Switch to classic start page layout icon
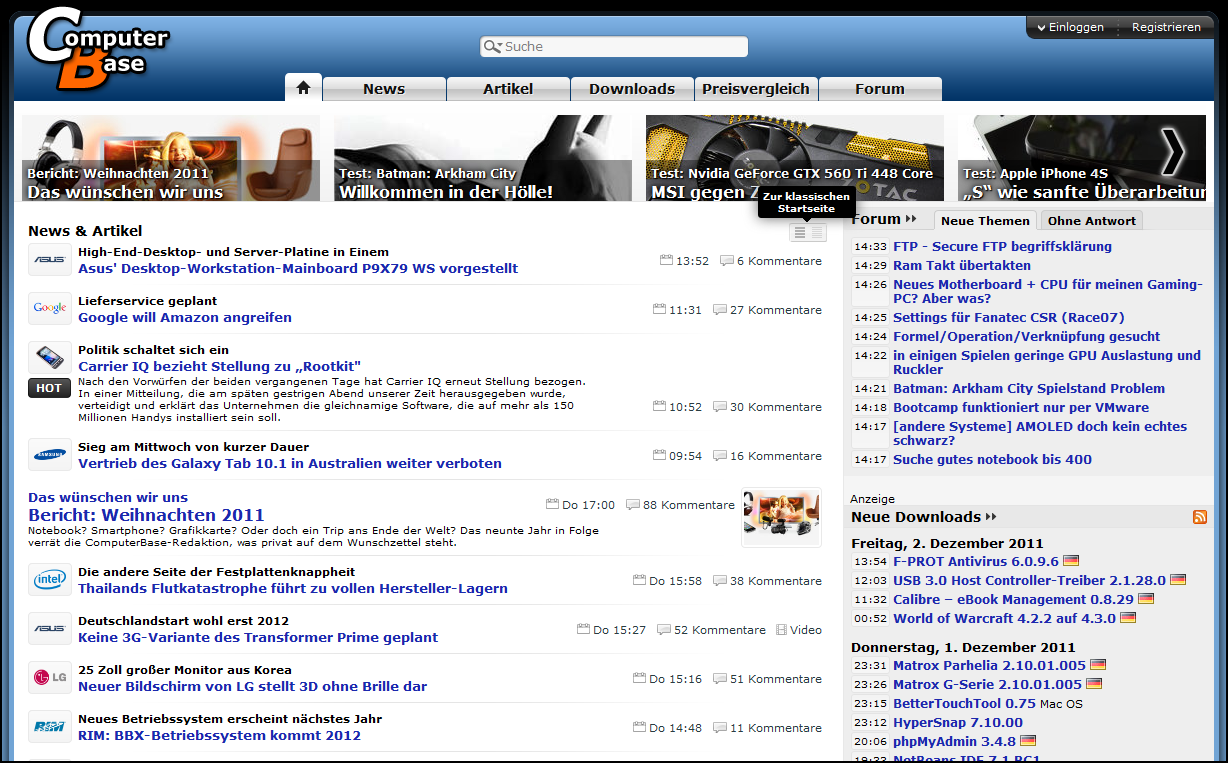This screenshot has width=1228, height=763. [x=808, y=232]
